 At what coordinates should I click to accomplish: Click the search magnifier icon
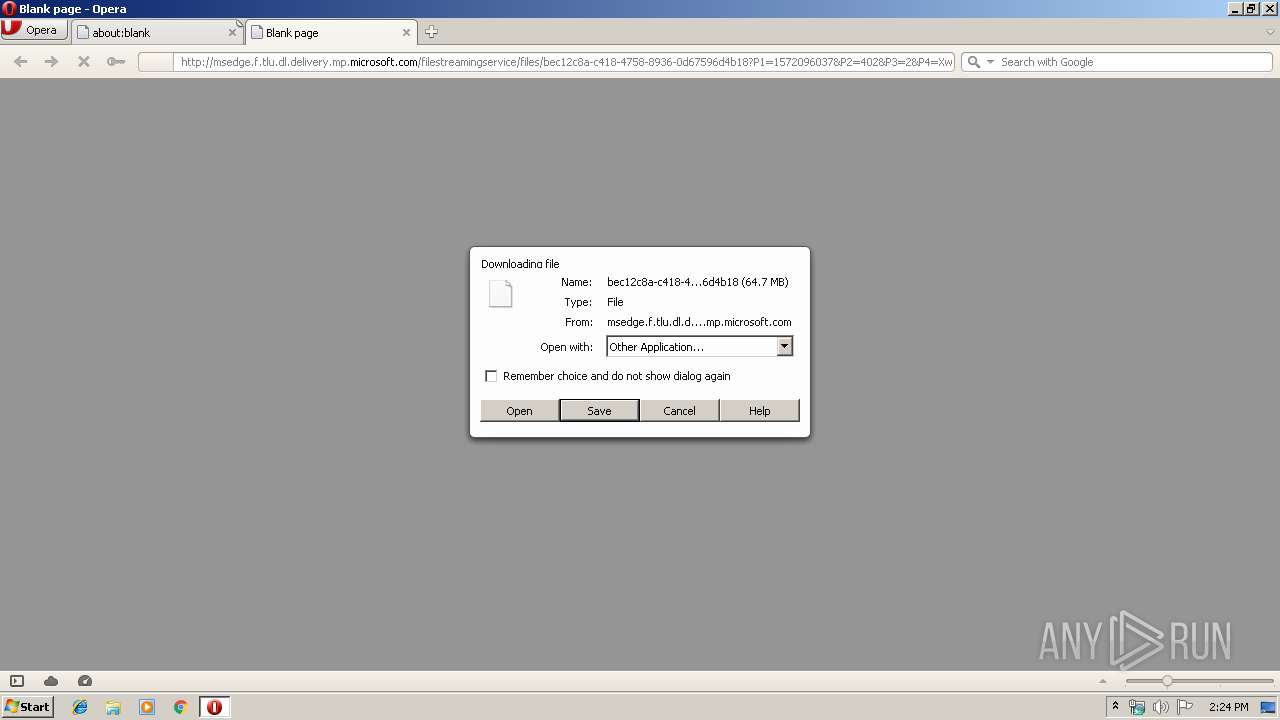coord(973,62)
